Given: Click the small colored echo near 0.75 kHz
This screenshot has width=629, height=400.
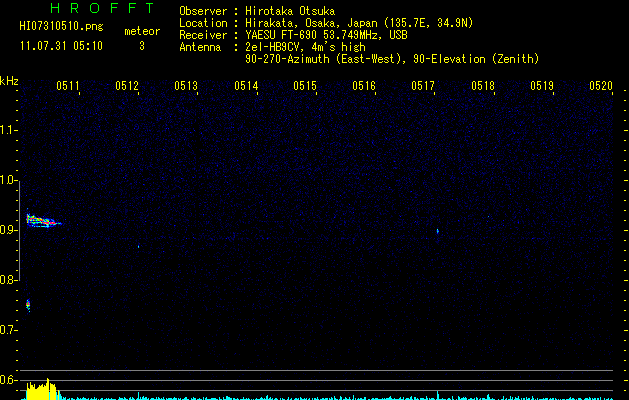Looking at the screenshot, I should (28, 305).
